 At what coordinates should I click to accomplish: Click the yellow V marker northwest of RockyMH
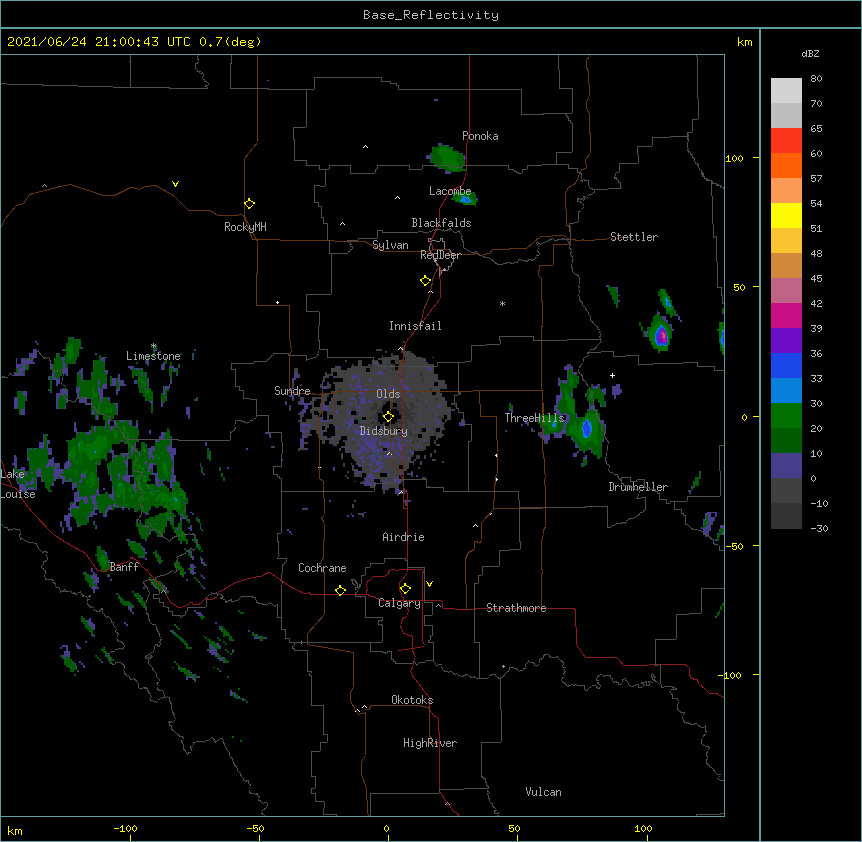click(175, 184)
